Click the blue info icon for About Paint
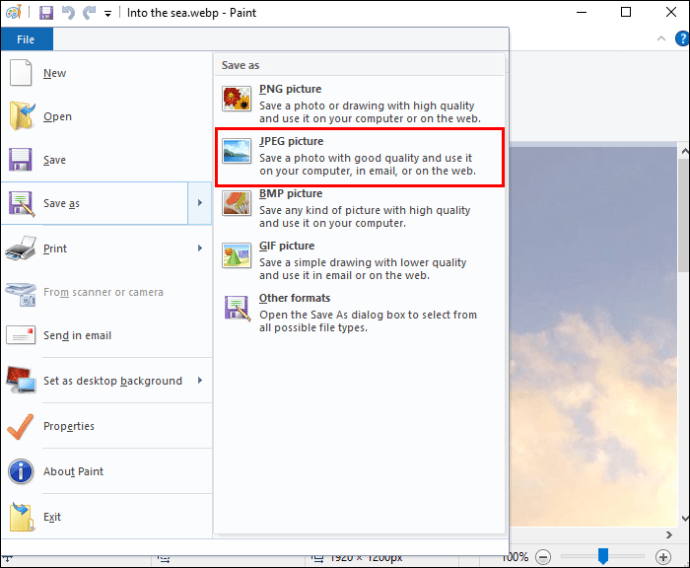Viewport: 690px width, 568px height. pyautogui.click(x=21, y=471)
